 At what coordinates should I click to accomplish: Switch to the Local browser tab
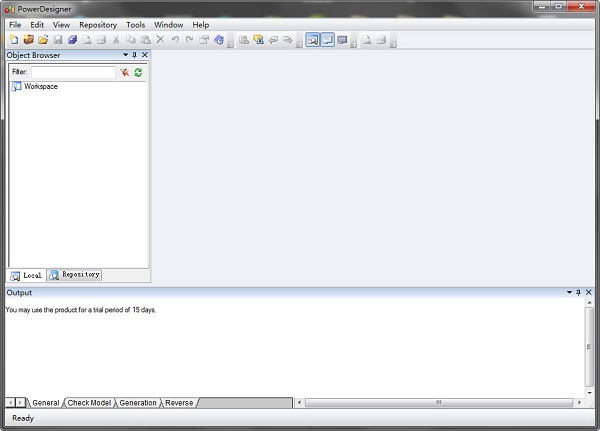(x=26, y=275)
